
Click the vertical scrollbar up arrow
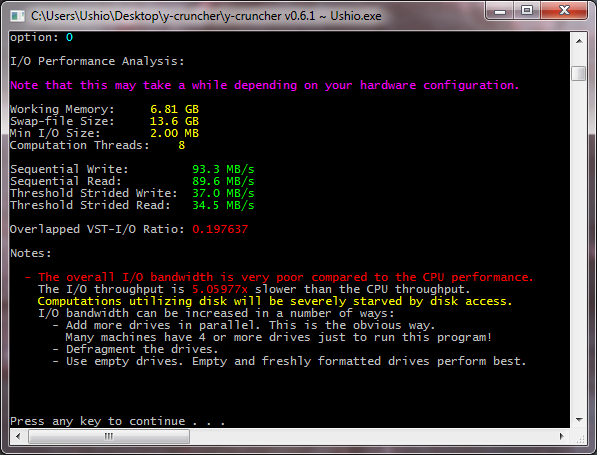click(579, 41)
